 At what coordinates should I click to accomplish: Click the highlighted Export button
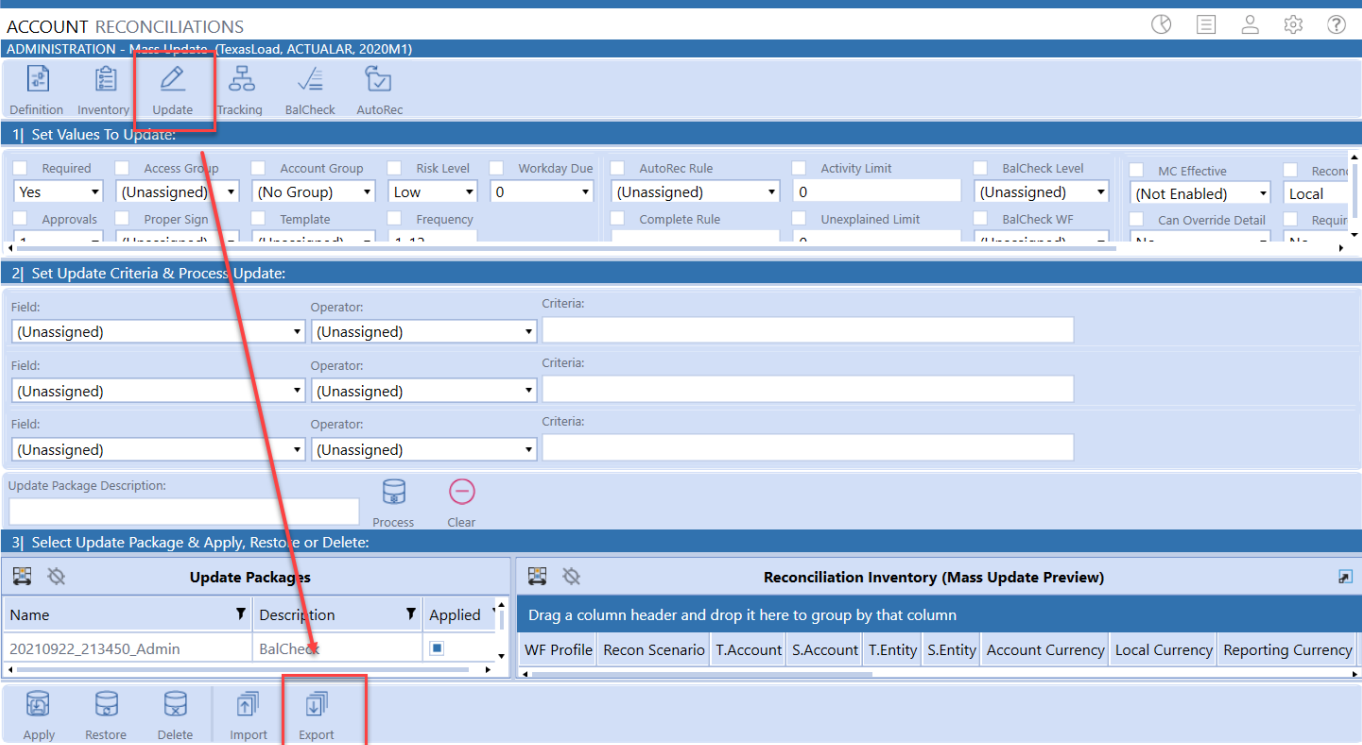[x=317, y=713]
